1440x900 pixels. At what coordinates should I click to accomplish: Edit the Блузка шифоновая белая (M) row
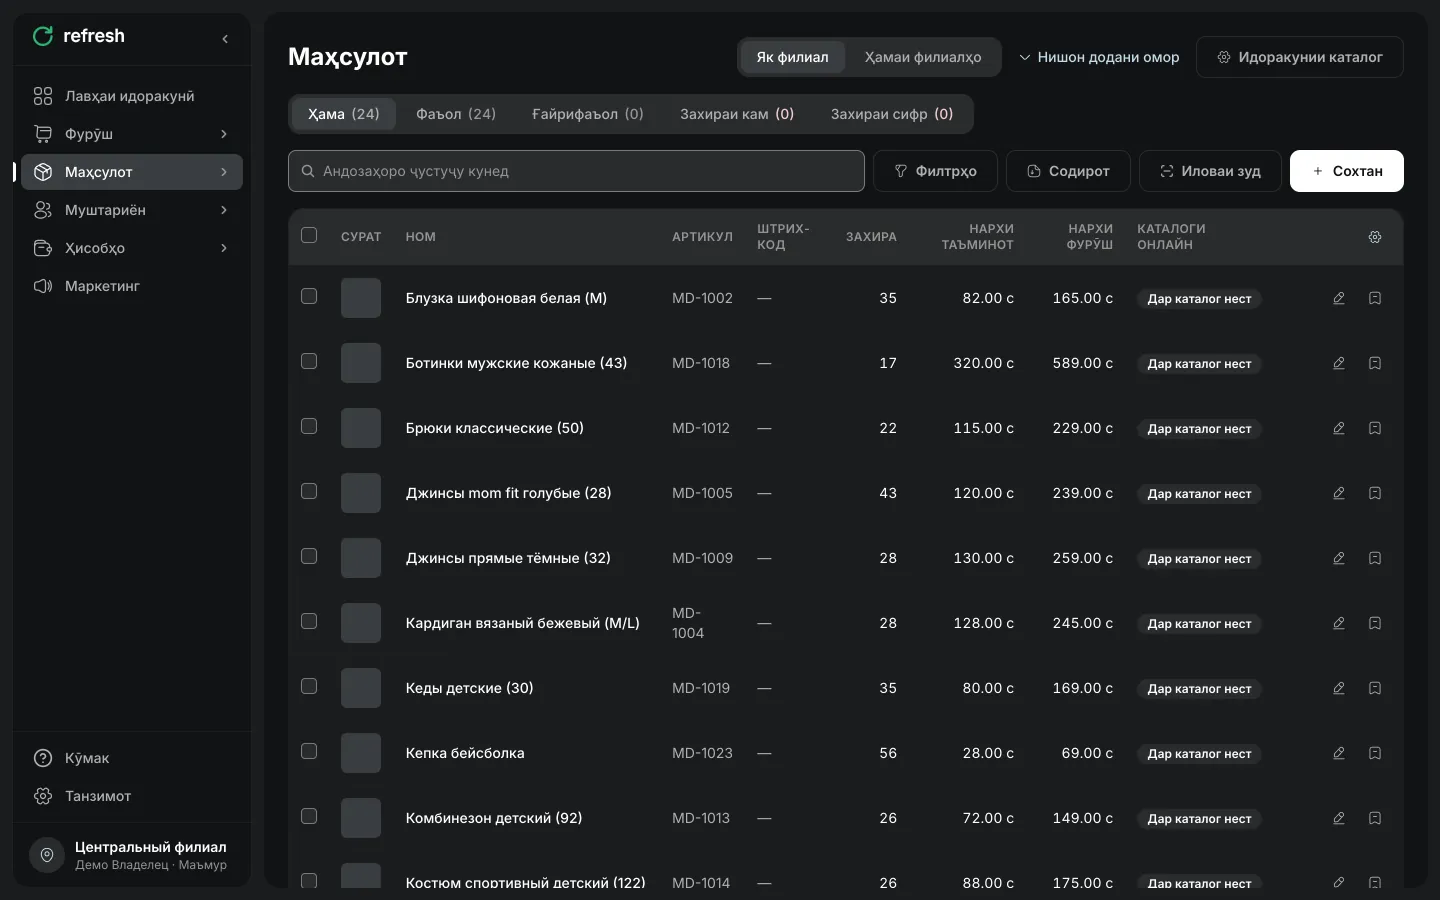(x=1339, y=298)
